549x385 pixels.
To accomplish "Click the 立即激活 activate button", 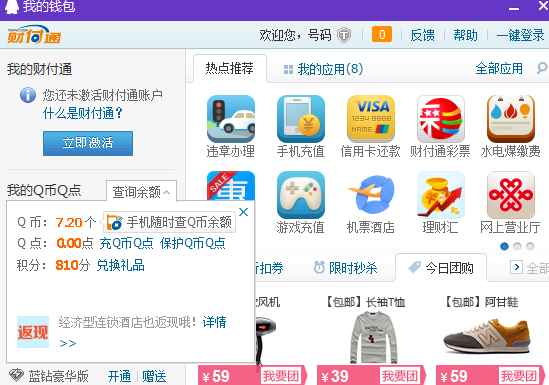I will (x=88, y=143).
